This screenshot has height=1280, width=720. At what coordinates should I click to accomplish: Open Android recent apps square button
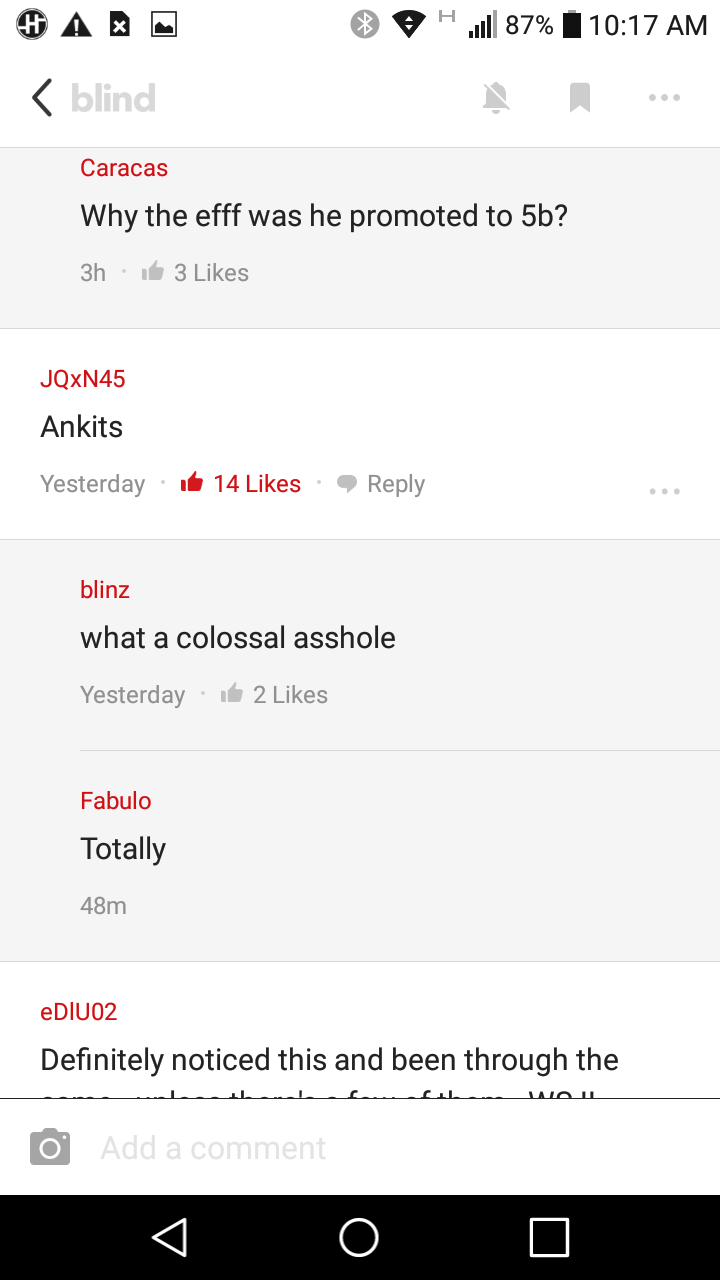coord(549,1237)
